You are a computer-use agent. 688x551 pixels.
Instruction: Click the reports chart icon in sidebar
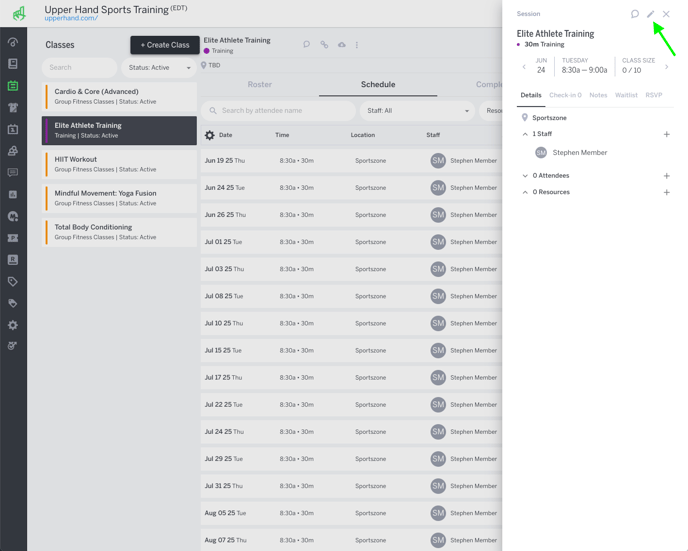(13, 194)
